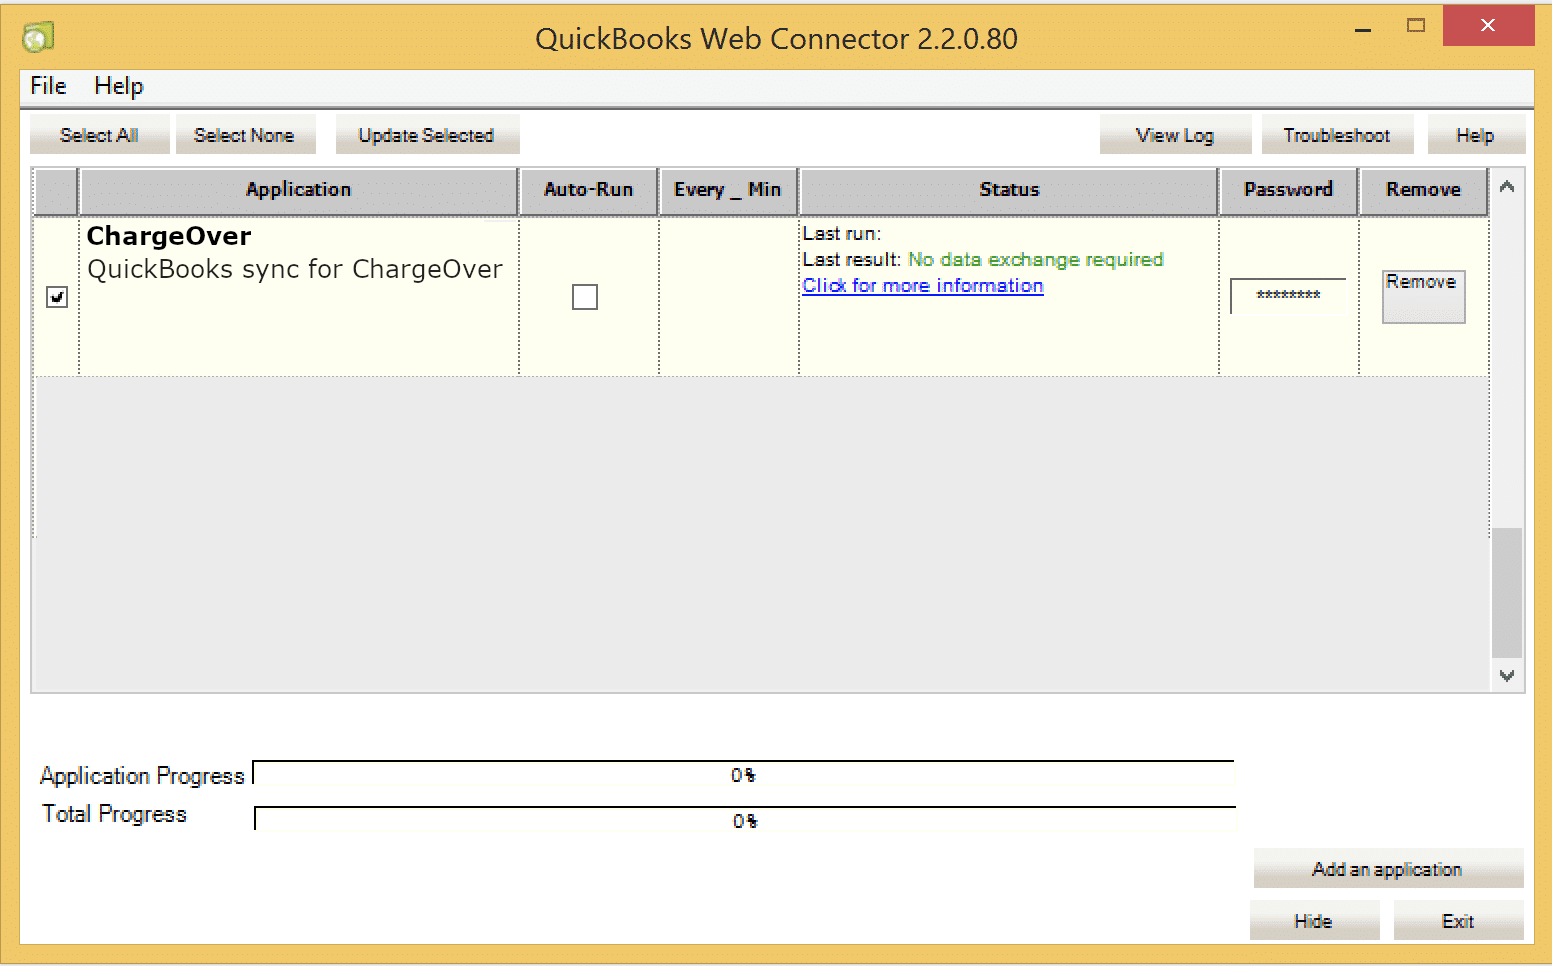Click the Password column header
Screen dimensions: 1552x966
[x=1289, y=190]
